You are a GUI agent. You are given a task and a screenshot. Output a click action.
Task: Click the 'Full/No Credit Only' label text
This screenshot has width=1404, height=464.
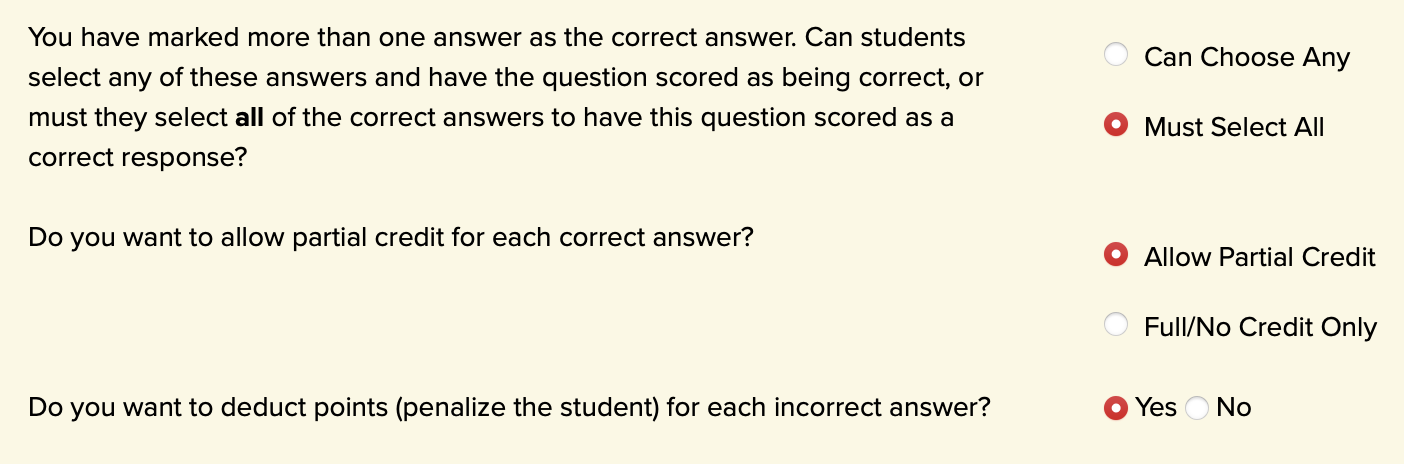[x=1260, y=327]
